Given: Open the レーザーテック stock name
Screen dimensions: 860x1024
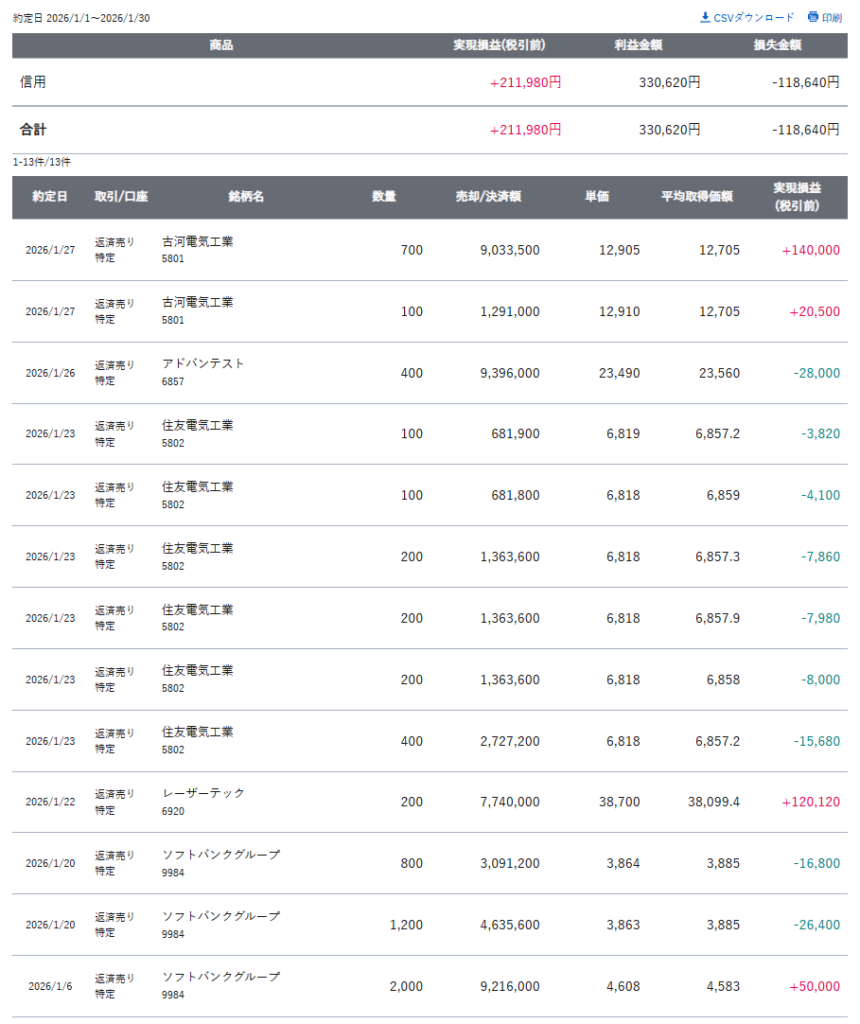Looking at the screenshot, I should pyautogui.click(x=203, y=792).
